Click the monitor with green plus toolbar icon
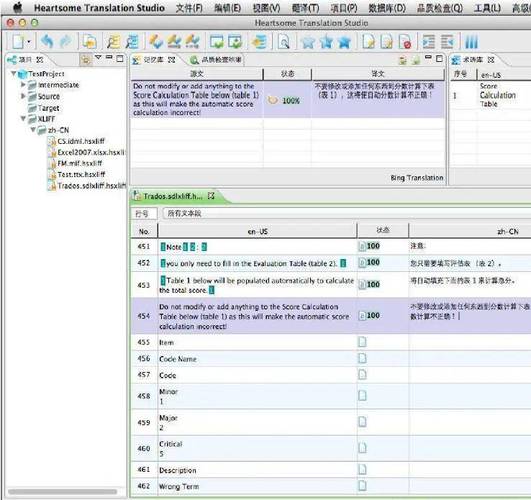The height and width of the screenshot is (500, 531). 235,42
